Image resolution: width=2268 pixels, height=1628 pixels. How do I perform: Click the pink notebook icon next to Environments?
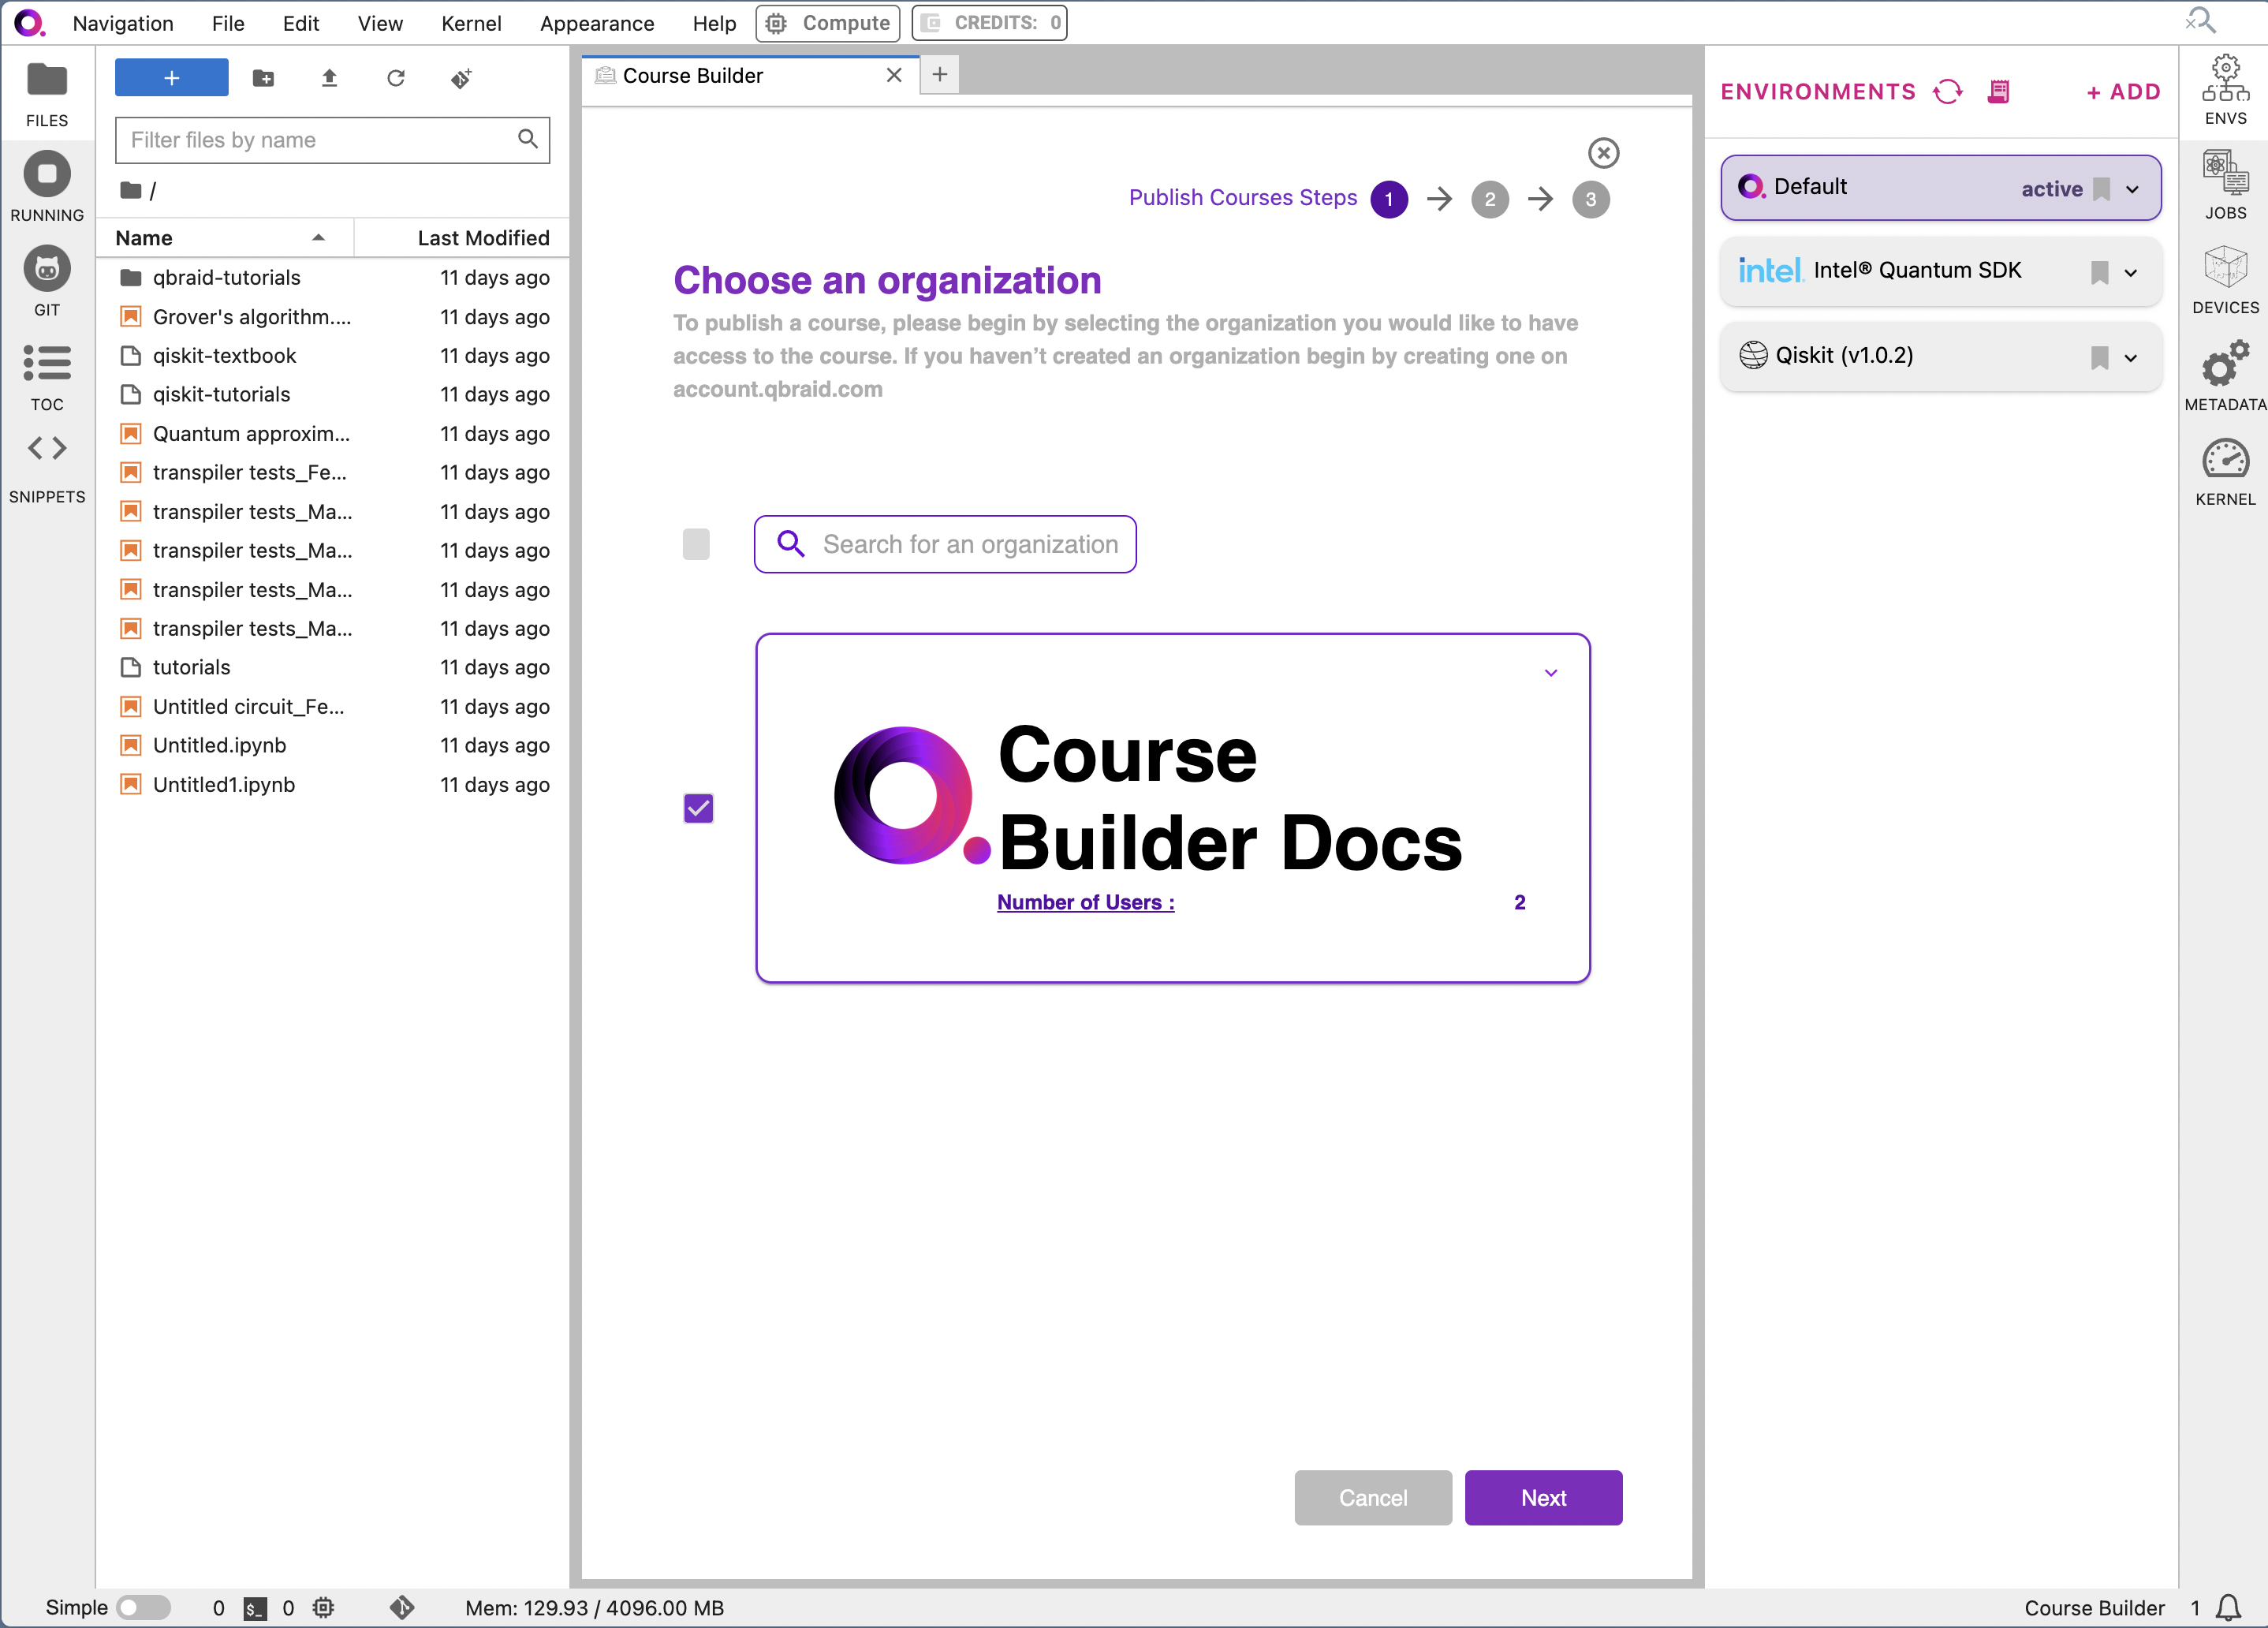coord(1998,92)
